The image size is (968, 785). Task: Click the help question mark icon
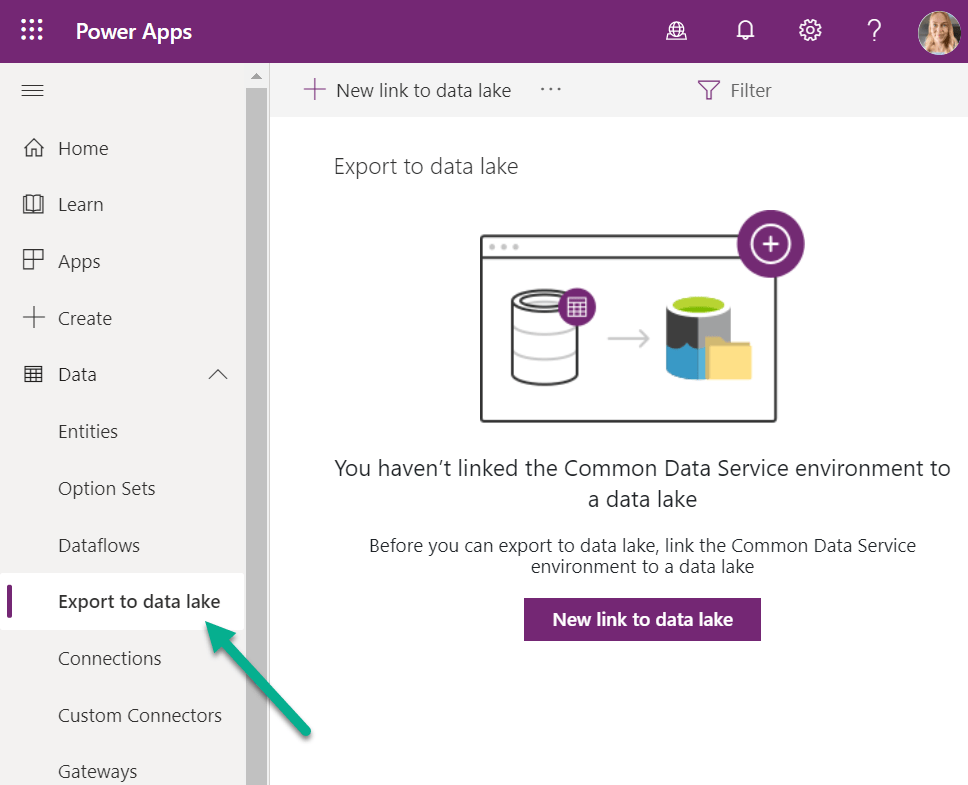pos(873,31)
